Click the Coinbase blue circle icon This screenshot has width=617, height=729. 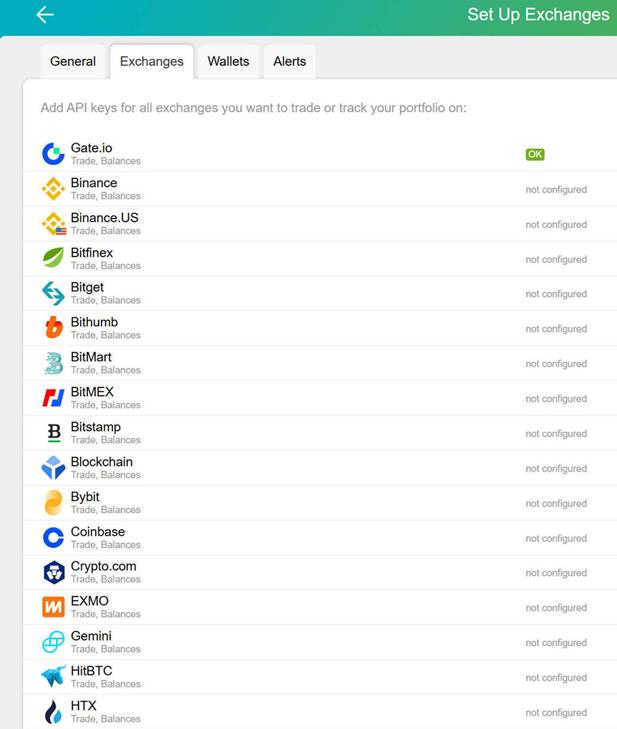(x=53, y=537)
